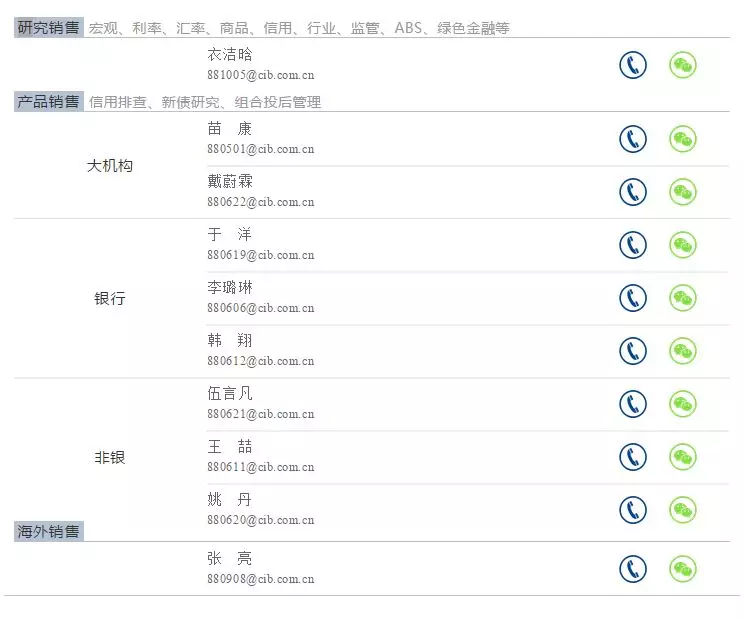The image size is (744, 619).
Task: Click the phone icon for 戴蔚霖
Action: click(632, 192)
